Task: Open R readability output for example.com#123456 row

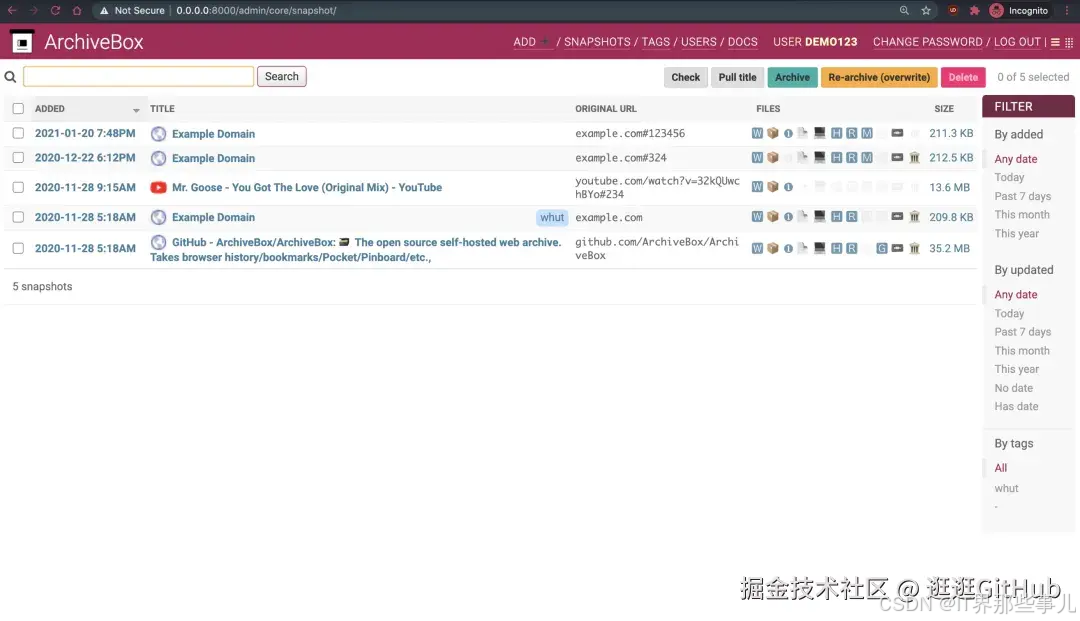Action: (852, 134)
